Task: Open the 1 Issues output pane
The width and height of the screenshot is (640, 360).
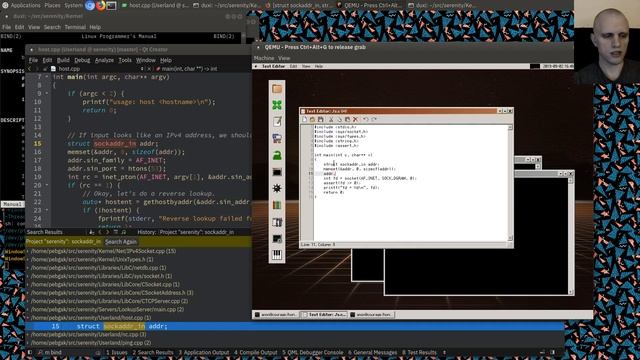Action: (x=117, y=352)
